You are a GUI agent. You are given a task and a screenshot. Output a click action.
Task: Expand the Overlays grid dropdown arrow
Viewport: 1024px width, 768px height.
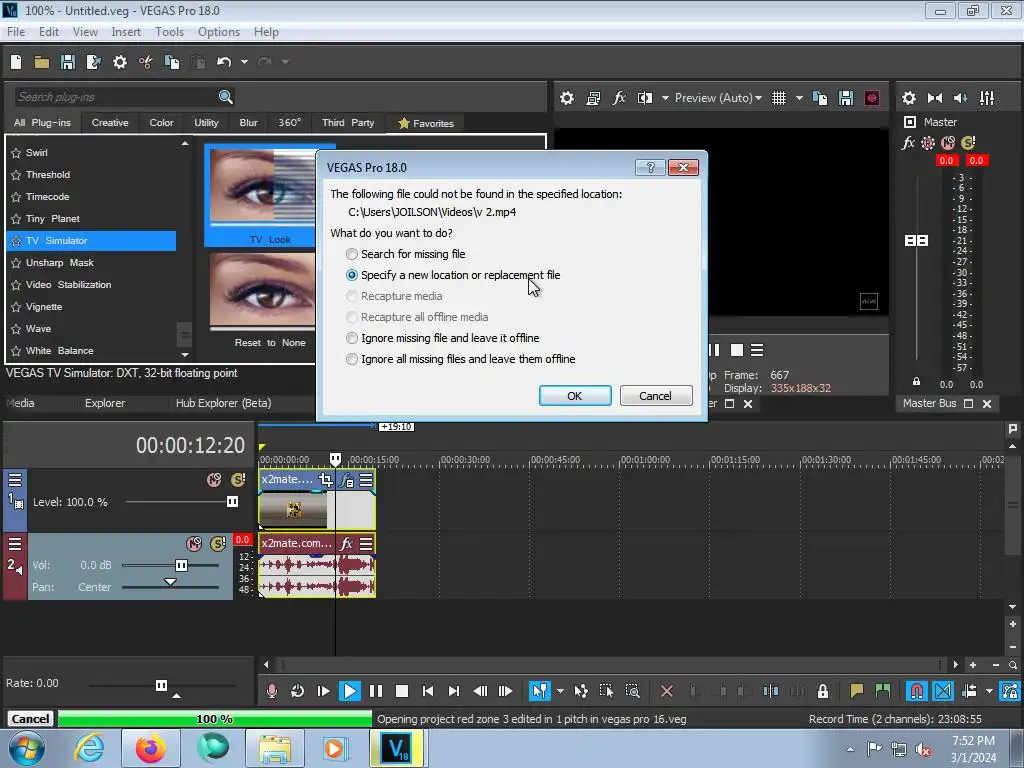point(799,98)
